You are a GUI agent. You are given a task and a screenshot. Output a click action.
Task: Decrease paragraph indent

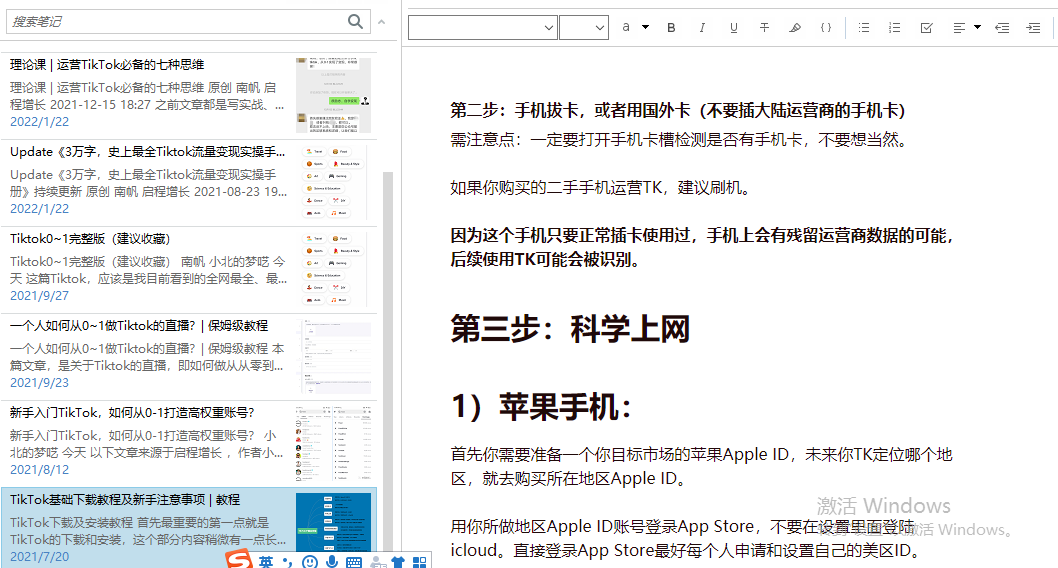1002,28
